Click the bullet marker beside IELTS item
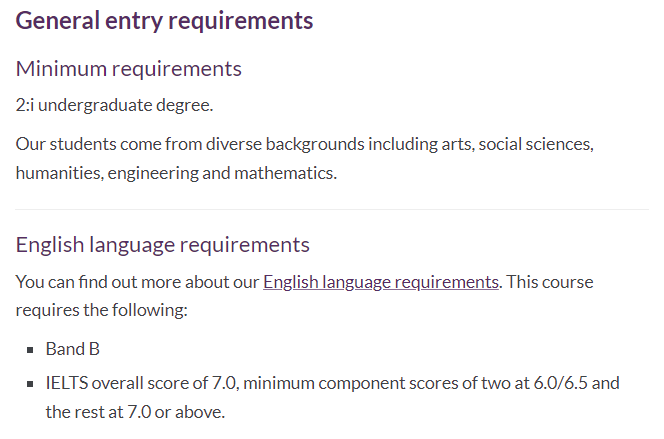Image resolution: width=664 pixels, height=439 pixels. click(31, 383)
